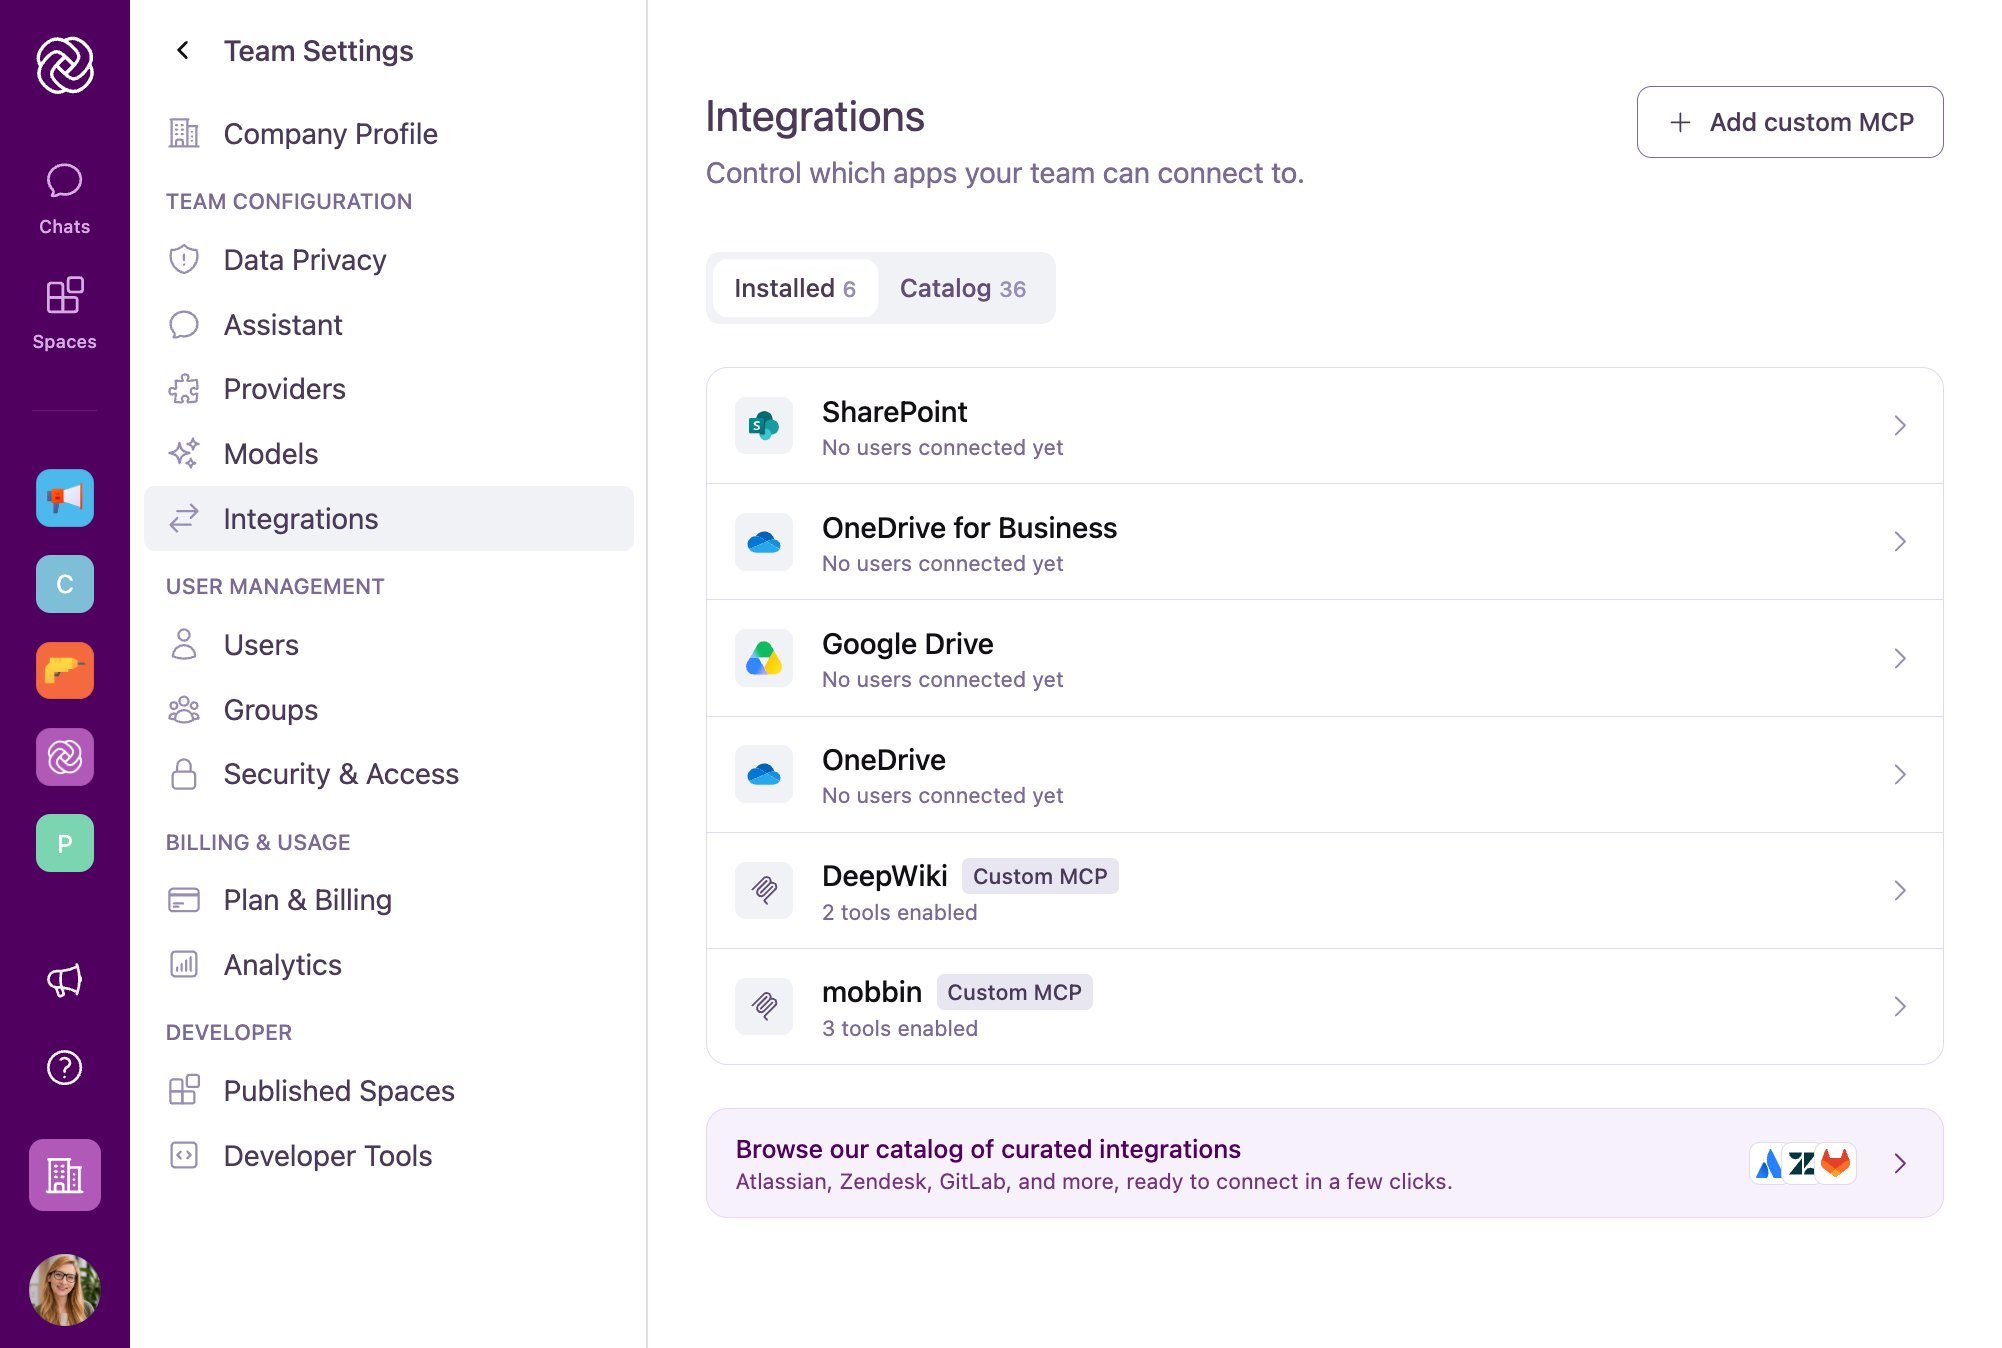Screen dimensions: 2002x1348
Task: Open Data Privacy settings
Action: click(389, 260)
